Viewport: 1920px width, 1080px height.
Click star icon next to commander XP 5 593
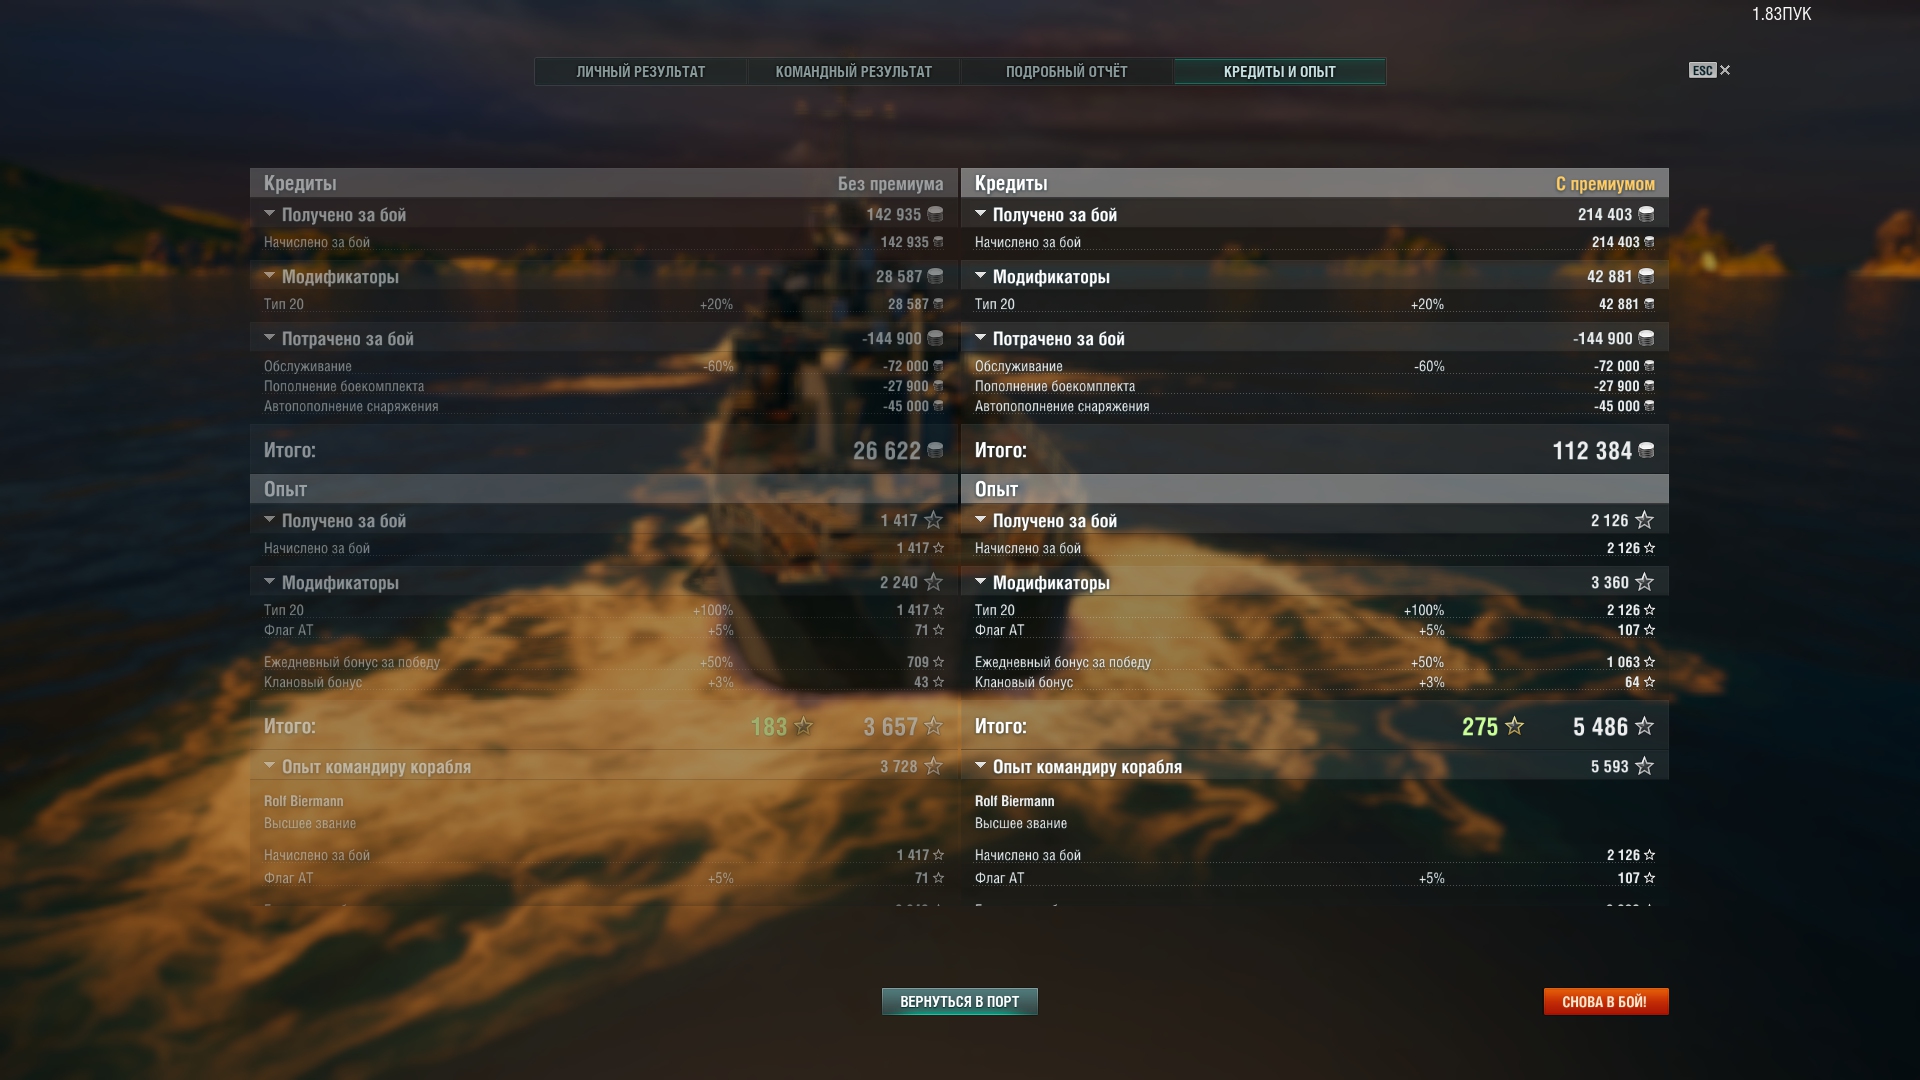tap(1645, 766)
